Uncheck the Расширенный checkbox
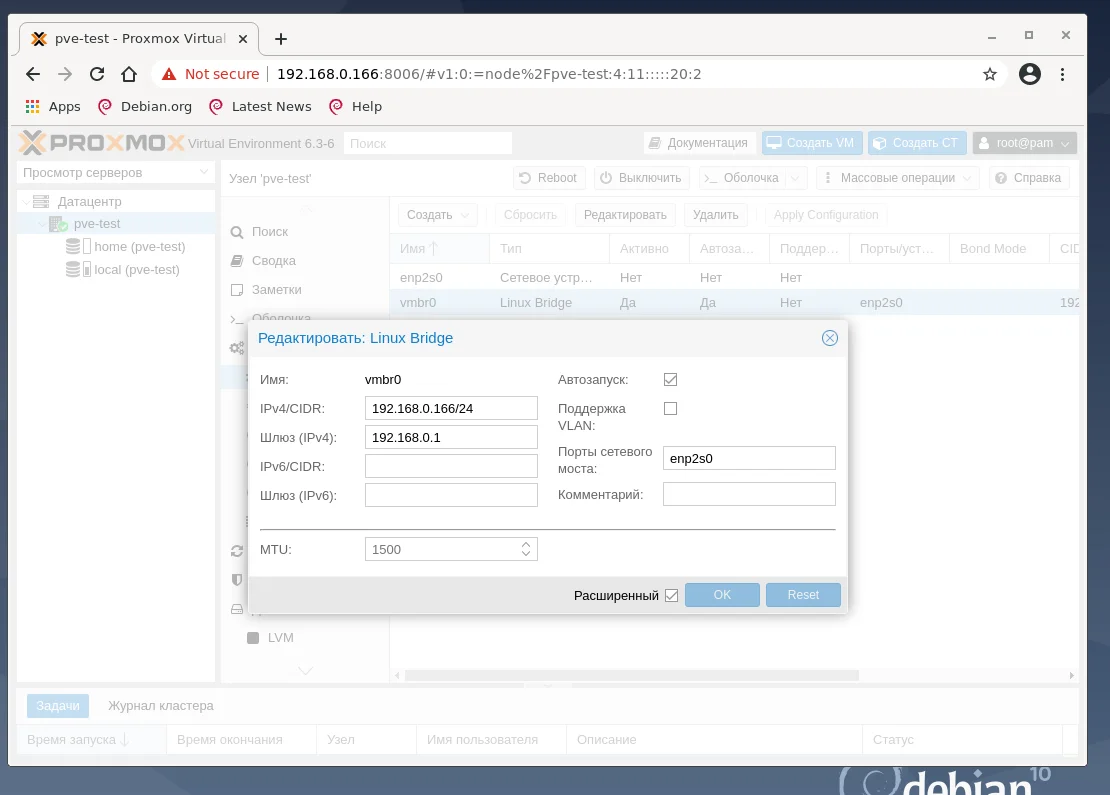Image resolution: width=1110 pixels, height=795 pixels. tap(672, 594)
